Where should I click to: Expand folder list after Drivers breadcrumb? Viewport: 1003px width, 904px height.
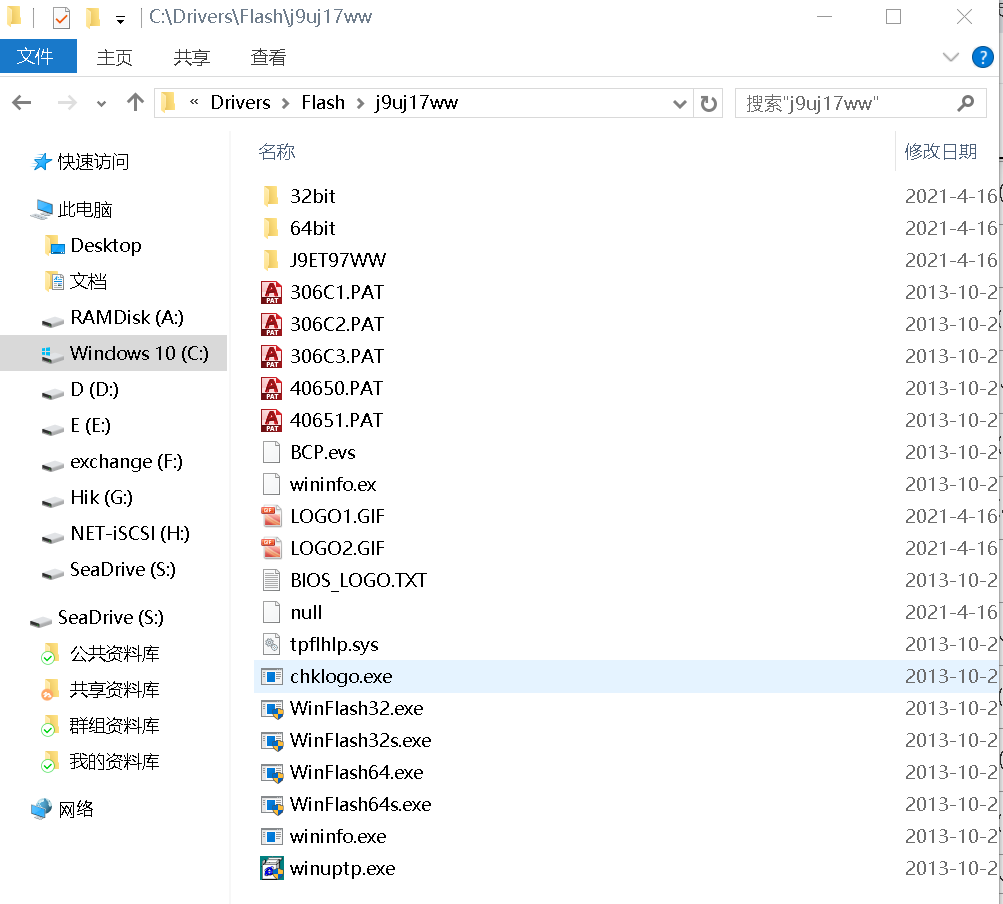click(x=285, y=103)
